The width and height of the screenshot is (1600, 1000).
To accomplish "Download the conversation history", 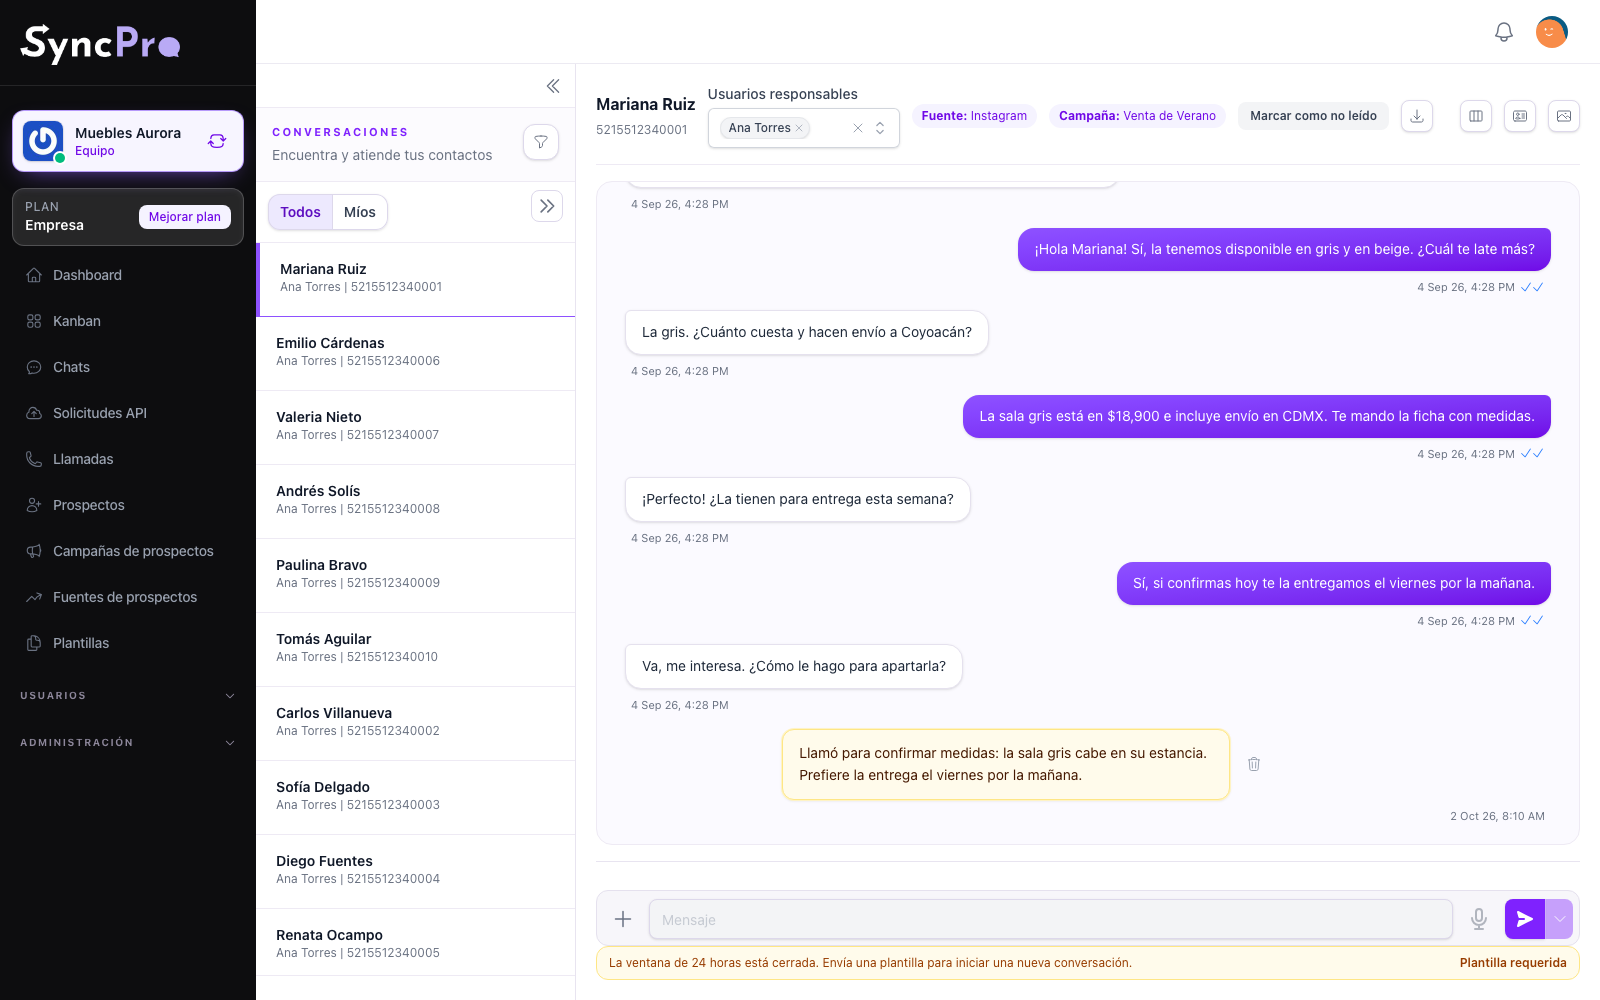I will pos(1417,116).
